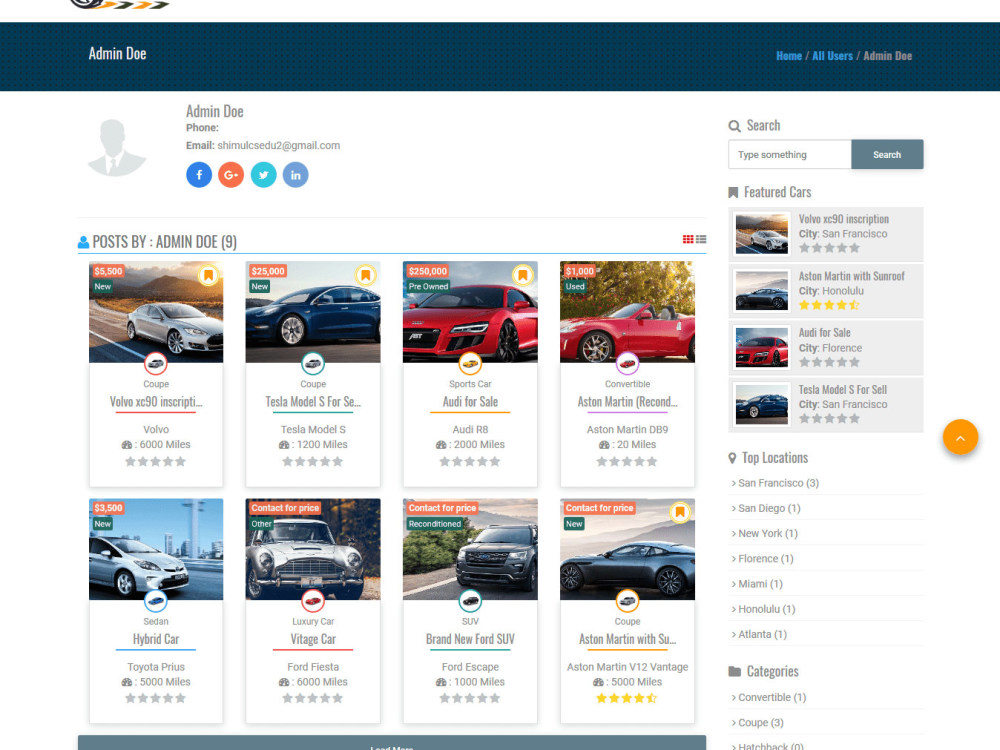The width and height of the screenshot is (1000, 750).
Task: Click the $250,000 price tag
Action: point(427,271)
